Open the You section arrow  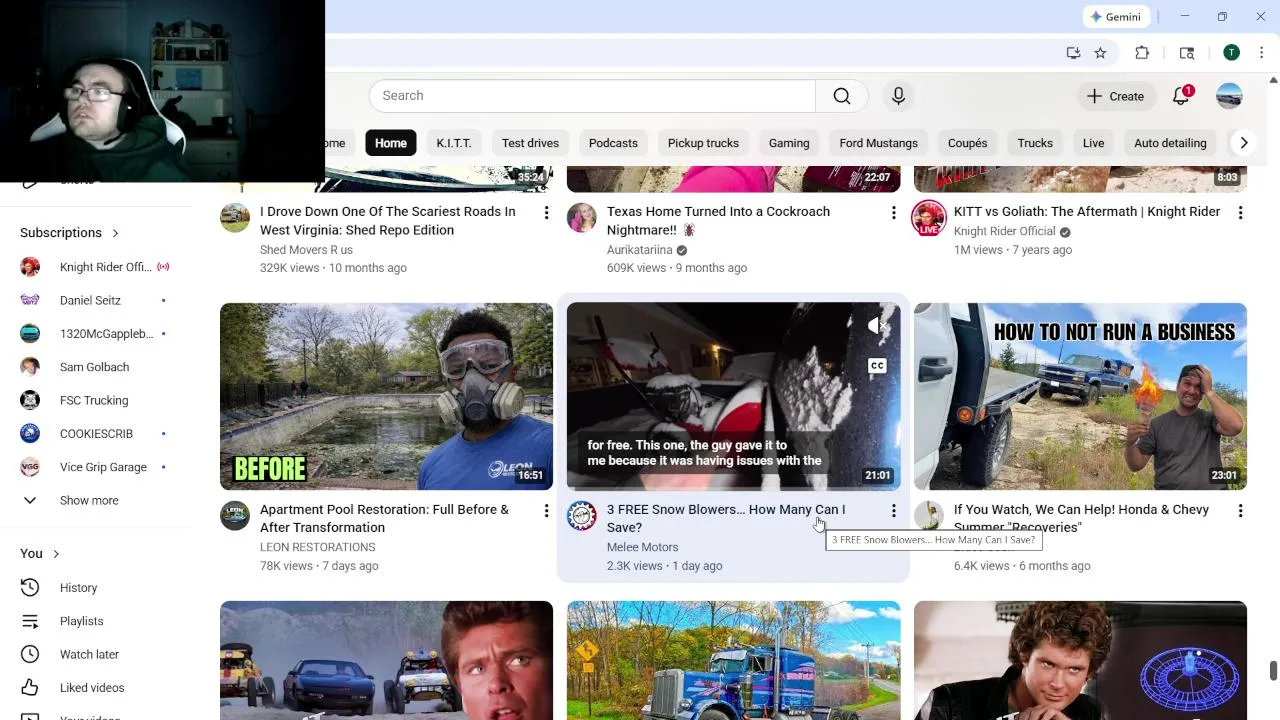click(56, 554)
